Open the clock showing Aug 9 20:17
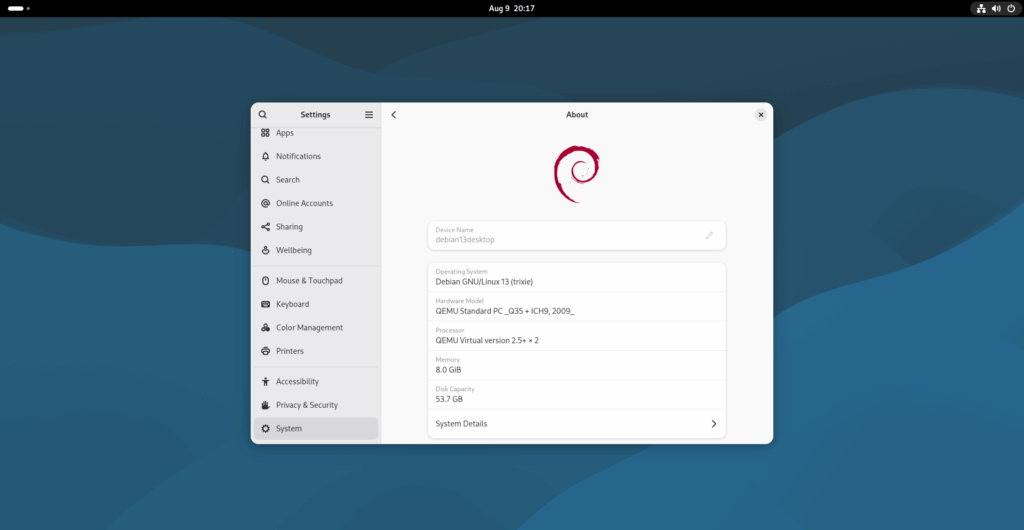Screen dimensions: 1024x530 (512, 8)
